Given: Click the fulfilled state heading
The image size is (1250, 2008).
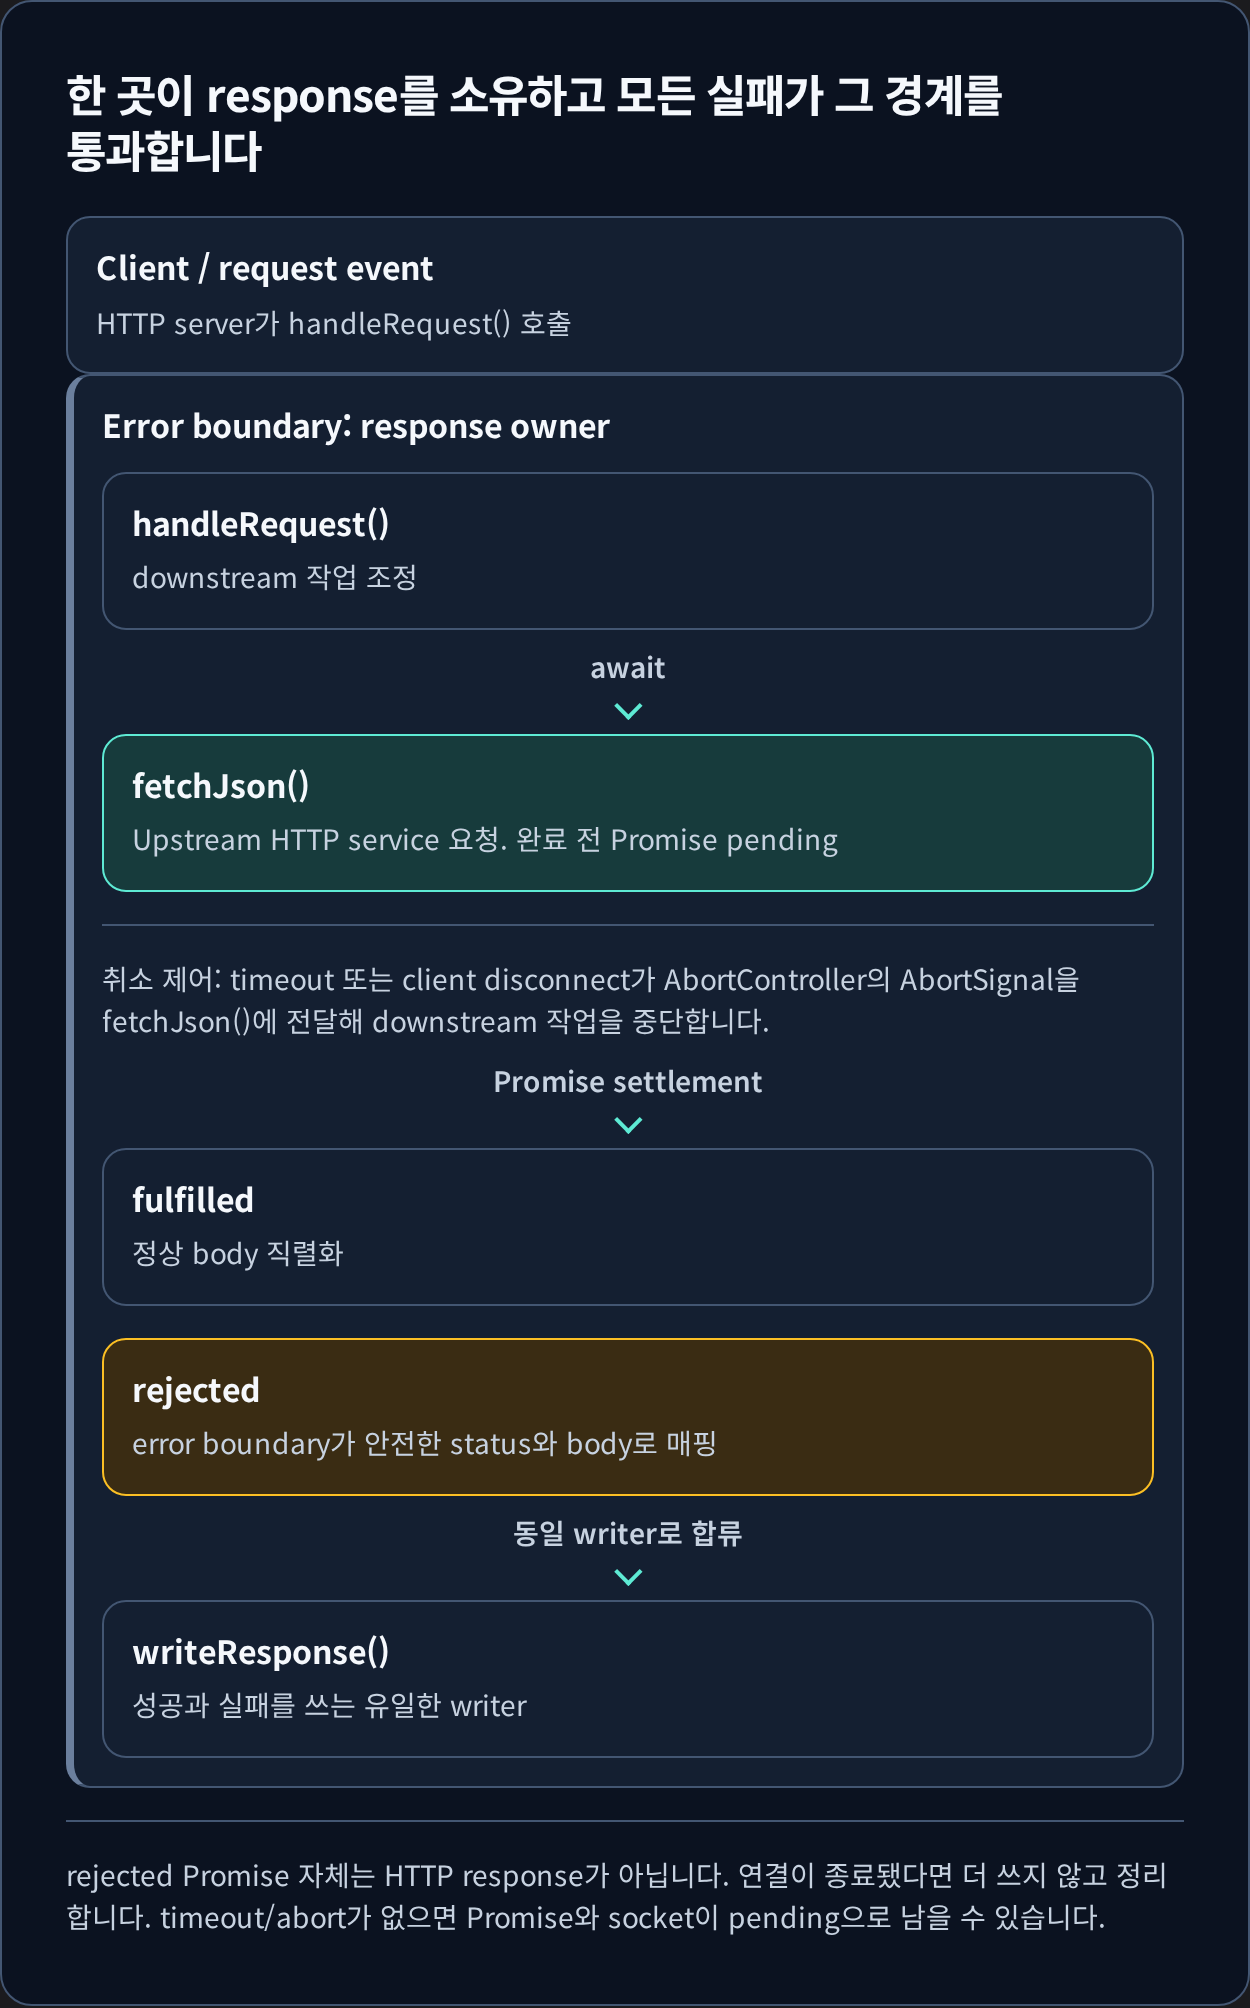Looking at the screenshot, I should point(193,1200).
